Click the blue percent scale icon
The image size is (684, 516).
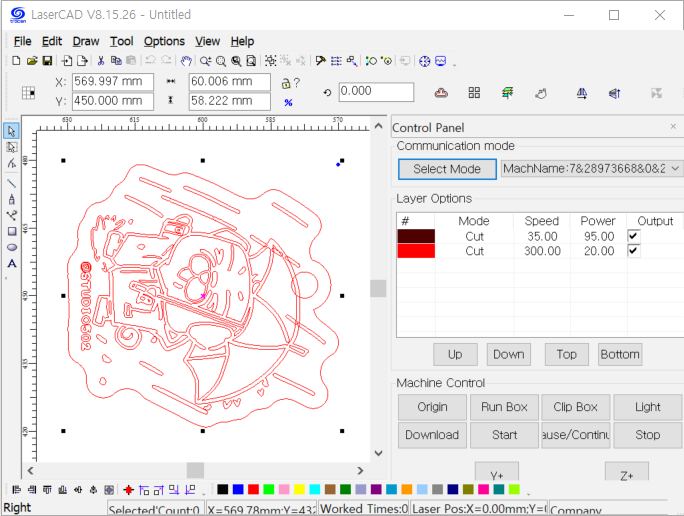pyautogui.click(x=288, y=103)
